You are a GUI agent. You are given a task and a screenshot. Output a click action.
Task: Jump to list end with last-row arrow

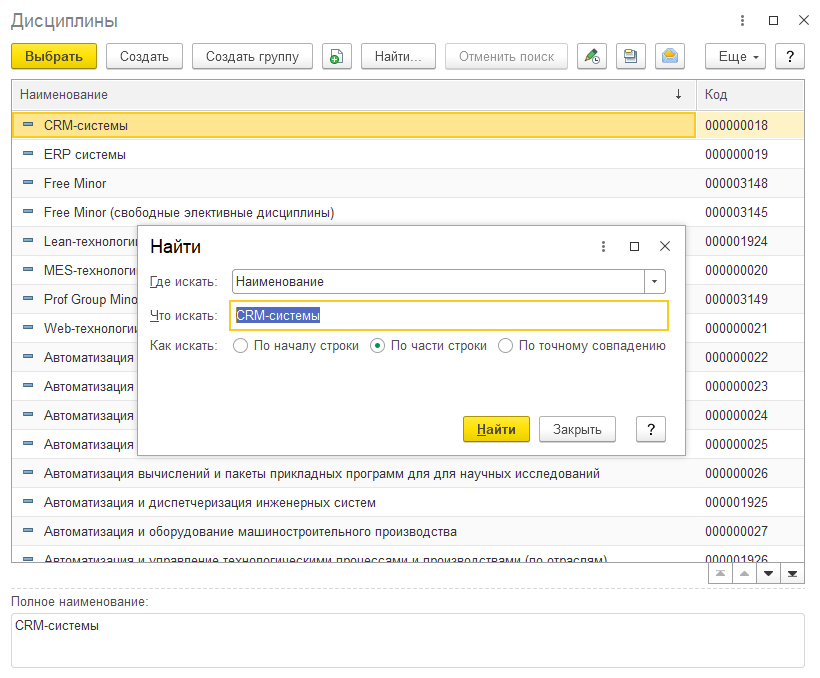[792, 573]
